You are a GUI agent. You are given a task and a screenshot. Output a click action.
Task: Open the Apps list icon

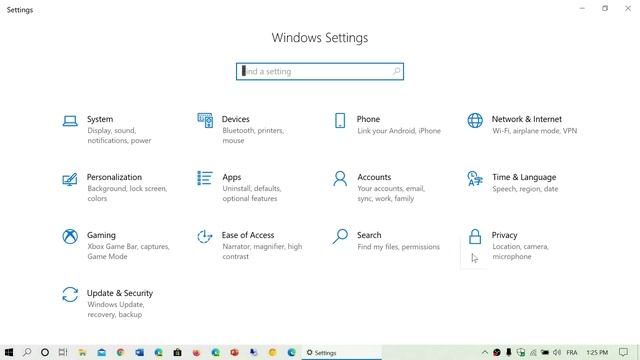205,178
